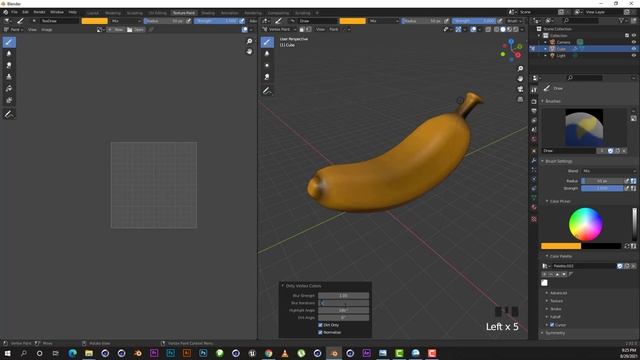Viewport: 640px width, 360px height.
Task: Select the Average tool in 3D viewport toolbar
Action: [267, 65]
